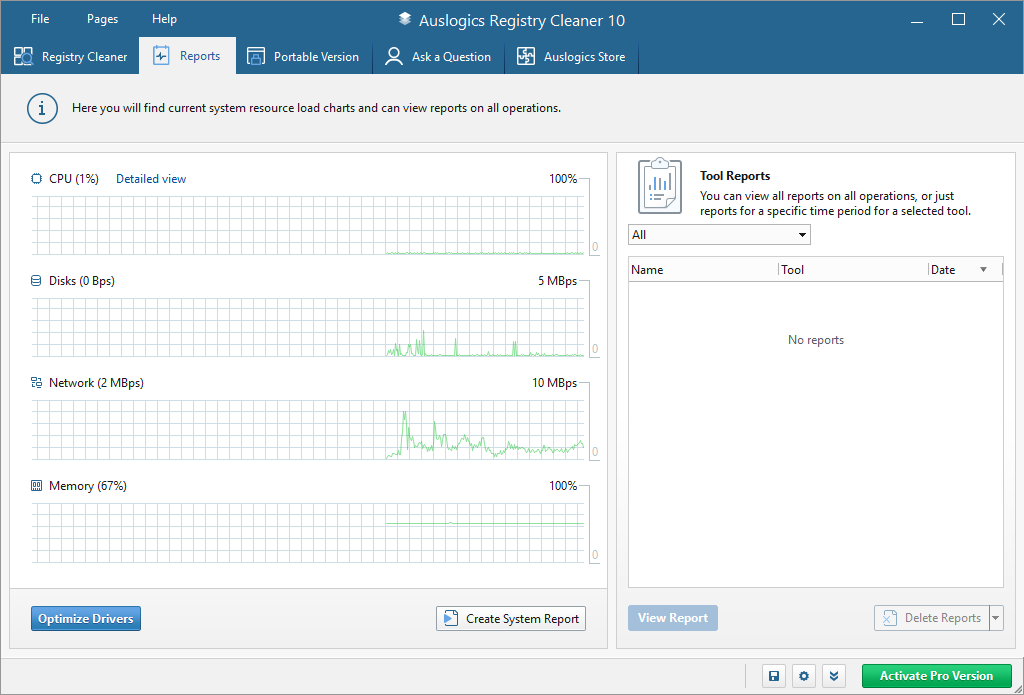The width and height of the screenshot is (1024, 695).
Task: Click the info icon in the banner
Action: (41, 108)
